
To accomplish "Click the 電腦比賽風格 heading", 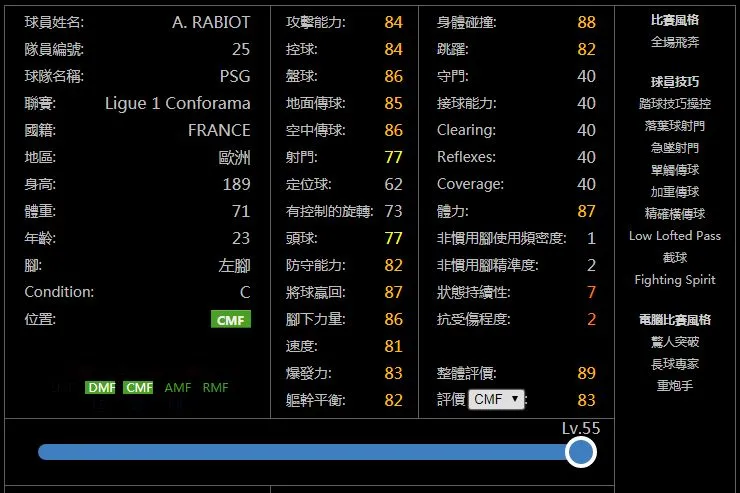I will click(x=674, y=319).
